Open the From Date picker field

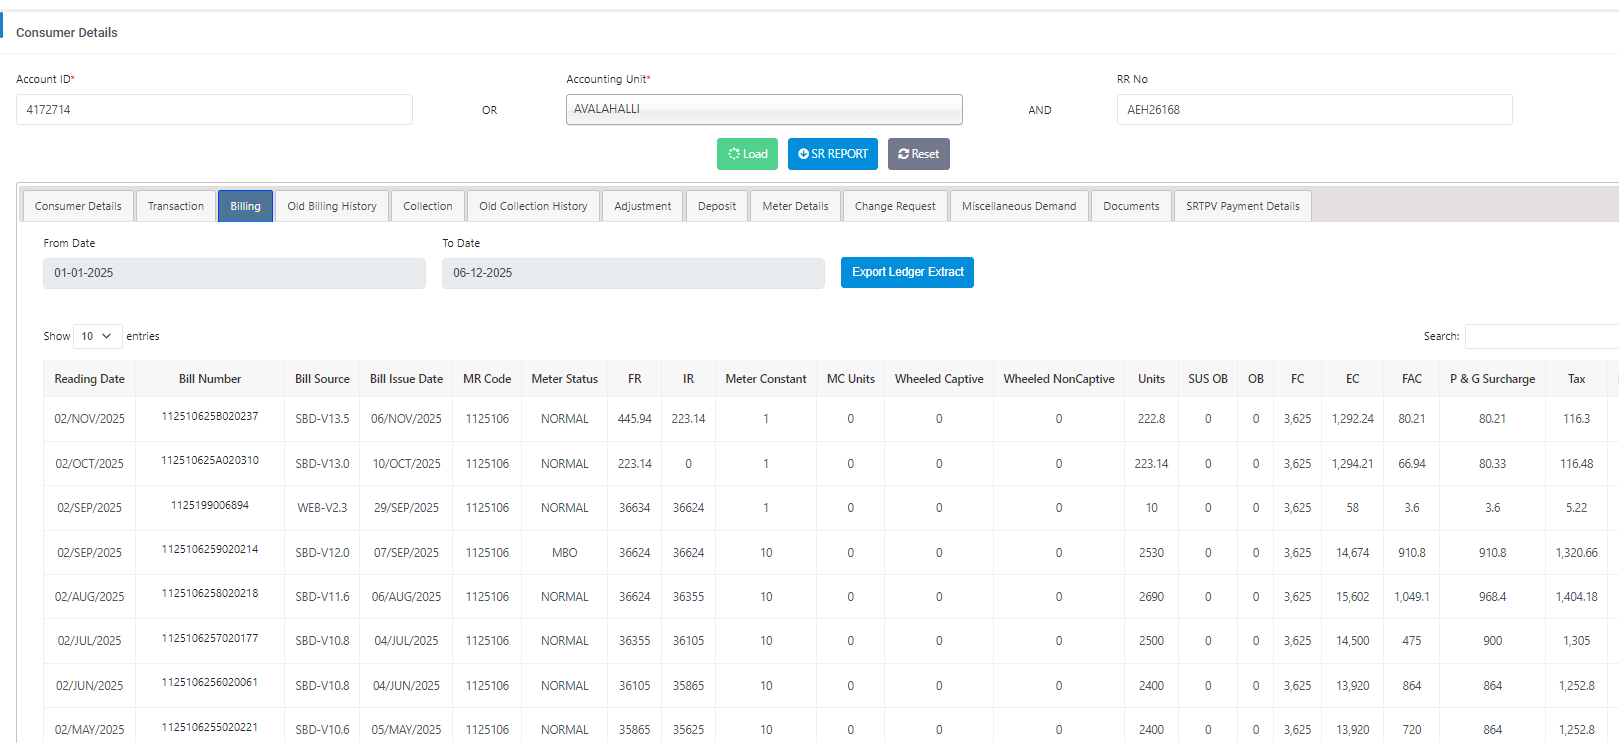[x=234, y=273]
